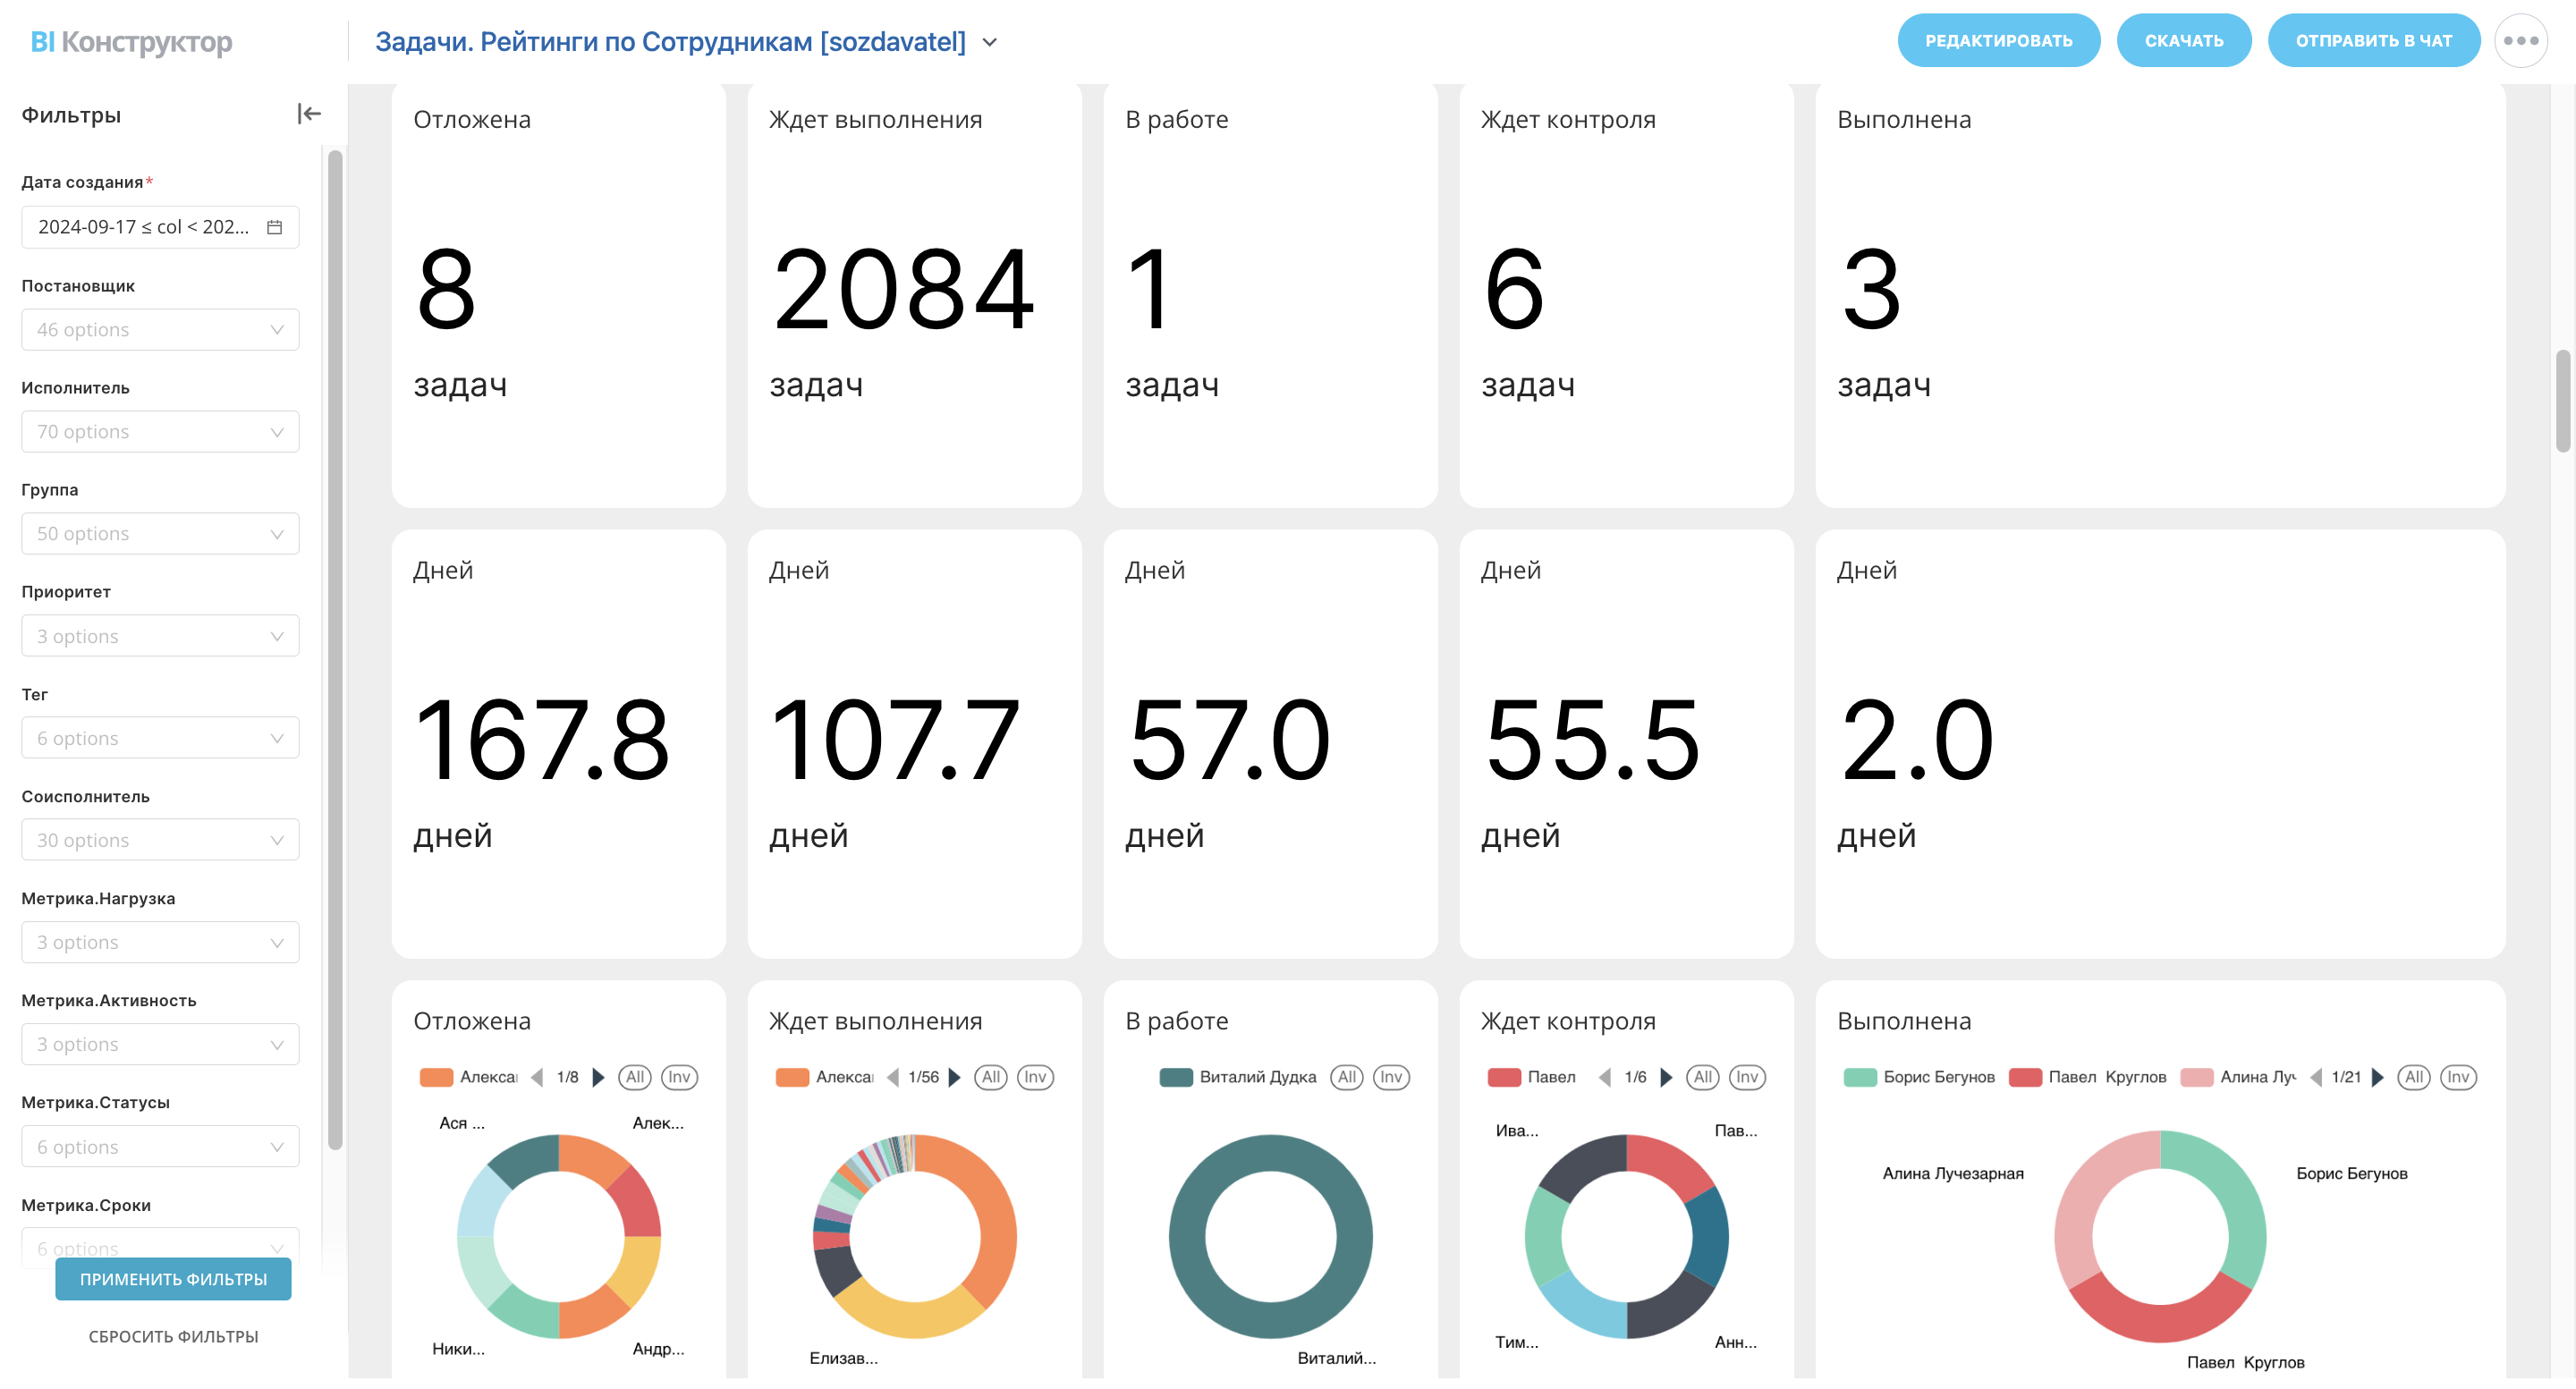Expand the Приоритет filter dropdown

pos(160,636)
